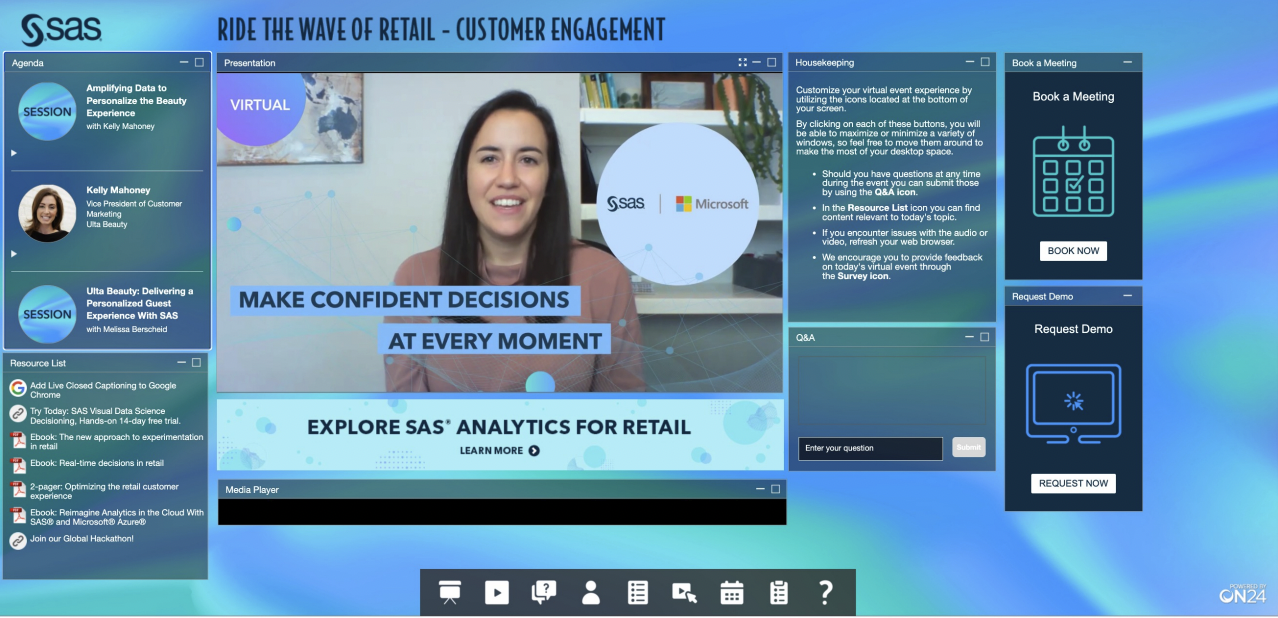Minimize the Agenda panel
The width and height of the screenshot is (1278, 618).
pyautogui.click(x=183, y=62)
